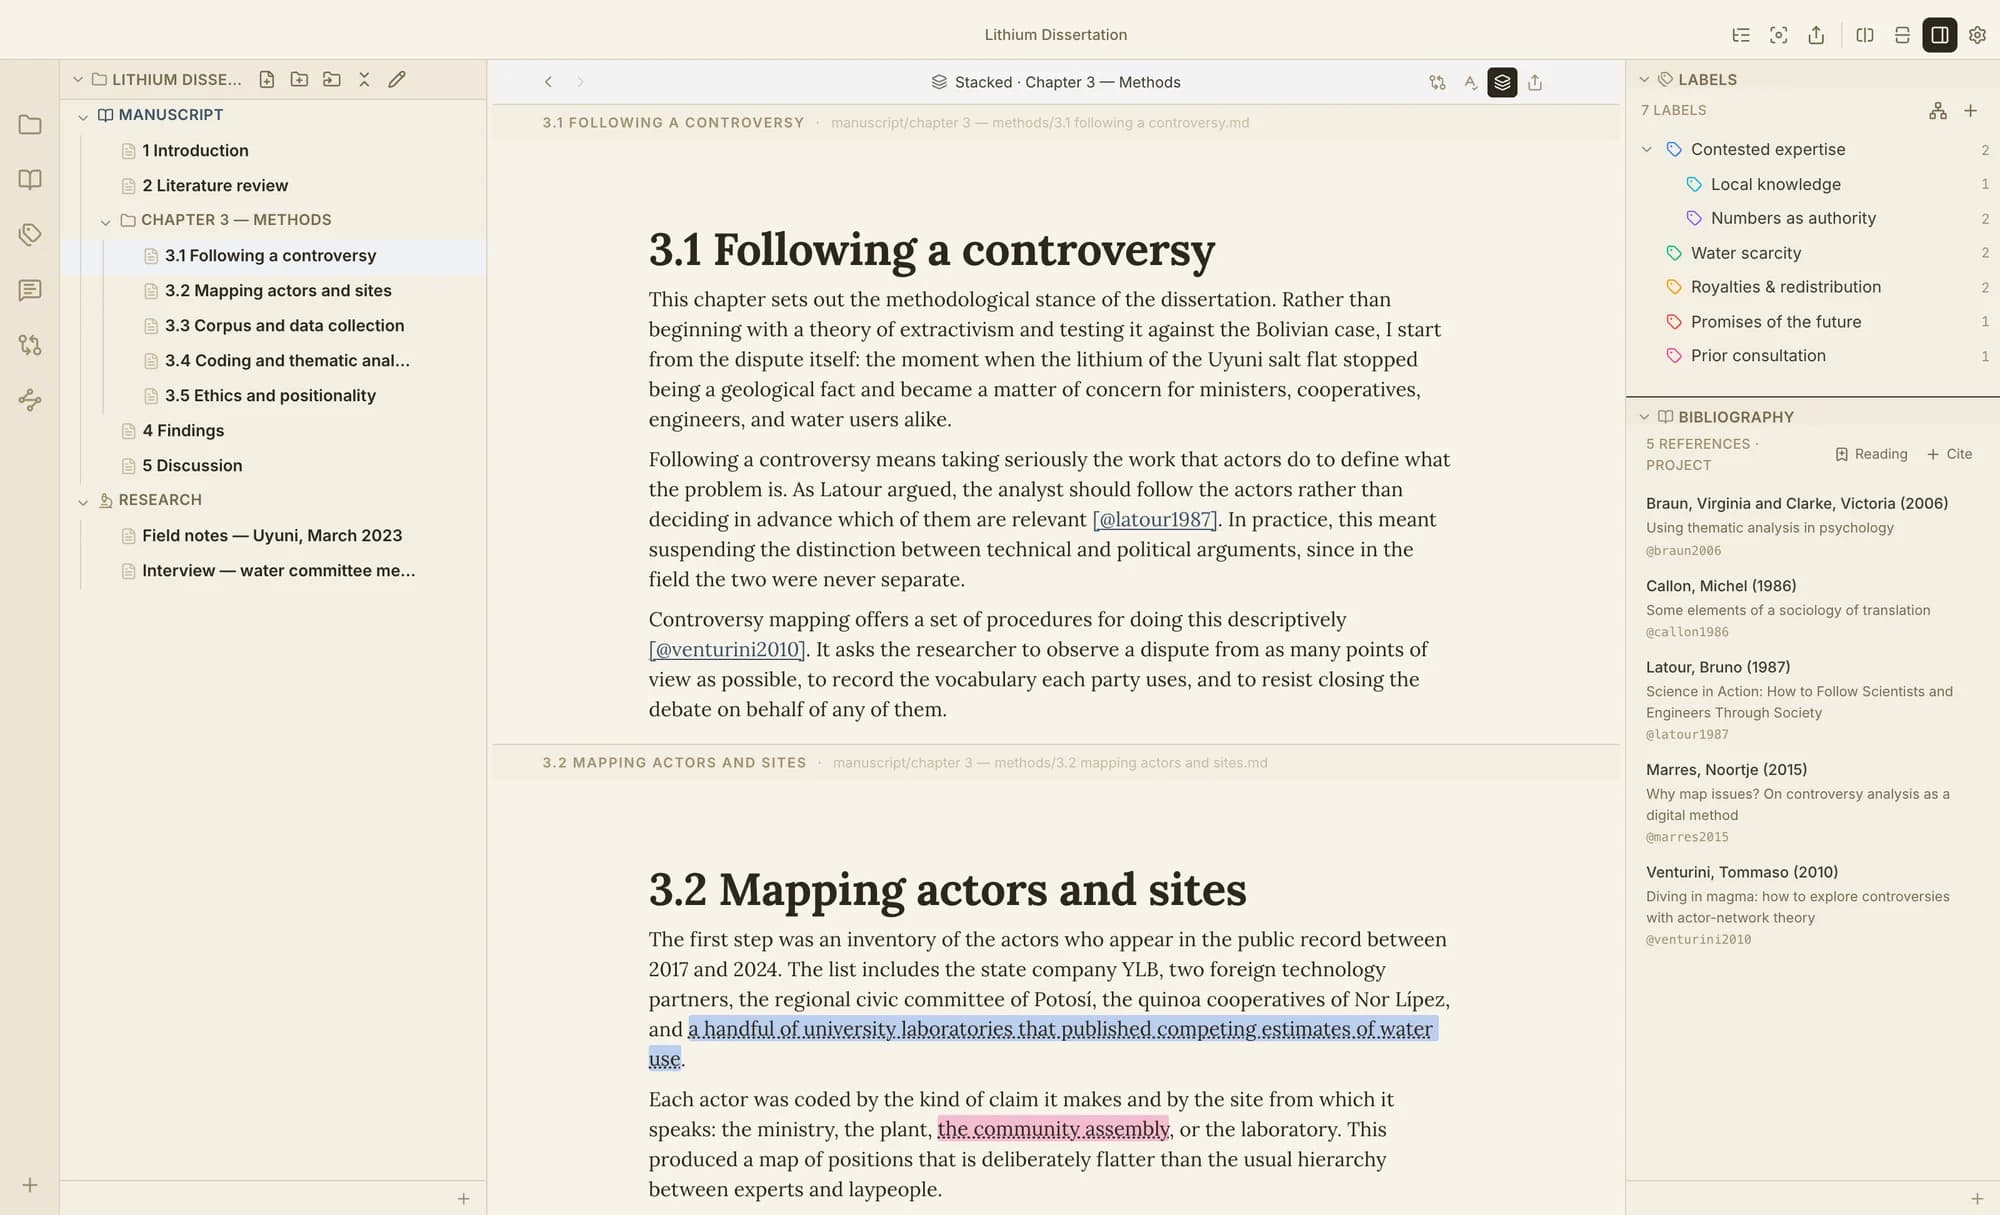The height and width of the screenshot is (1215, 2000).
Task: Collapse the Lithium Dissertation project root
Action: pyautogui.click(x=78, y=79)
